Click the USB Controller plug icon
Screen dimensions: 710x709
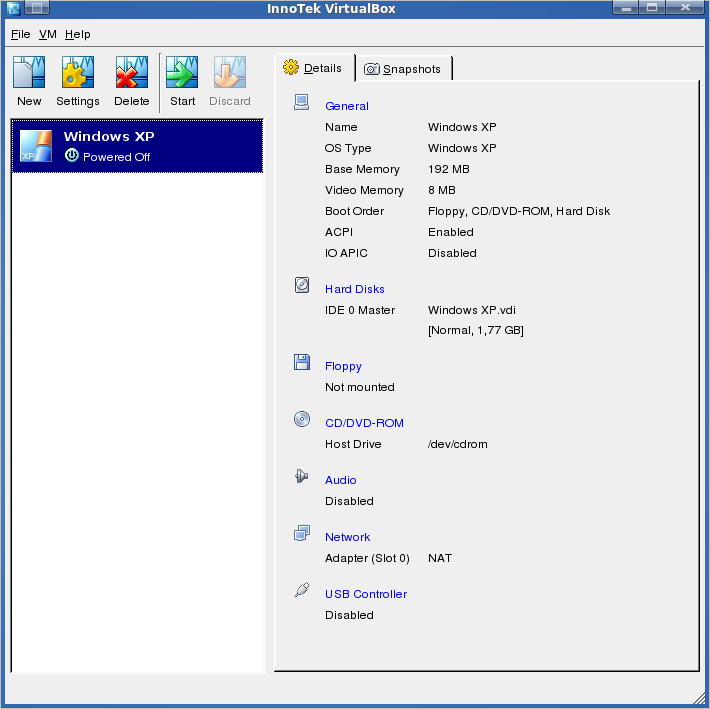click(x=302, y=591)
